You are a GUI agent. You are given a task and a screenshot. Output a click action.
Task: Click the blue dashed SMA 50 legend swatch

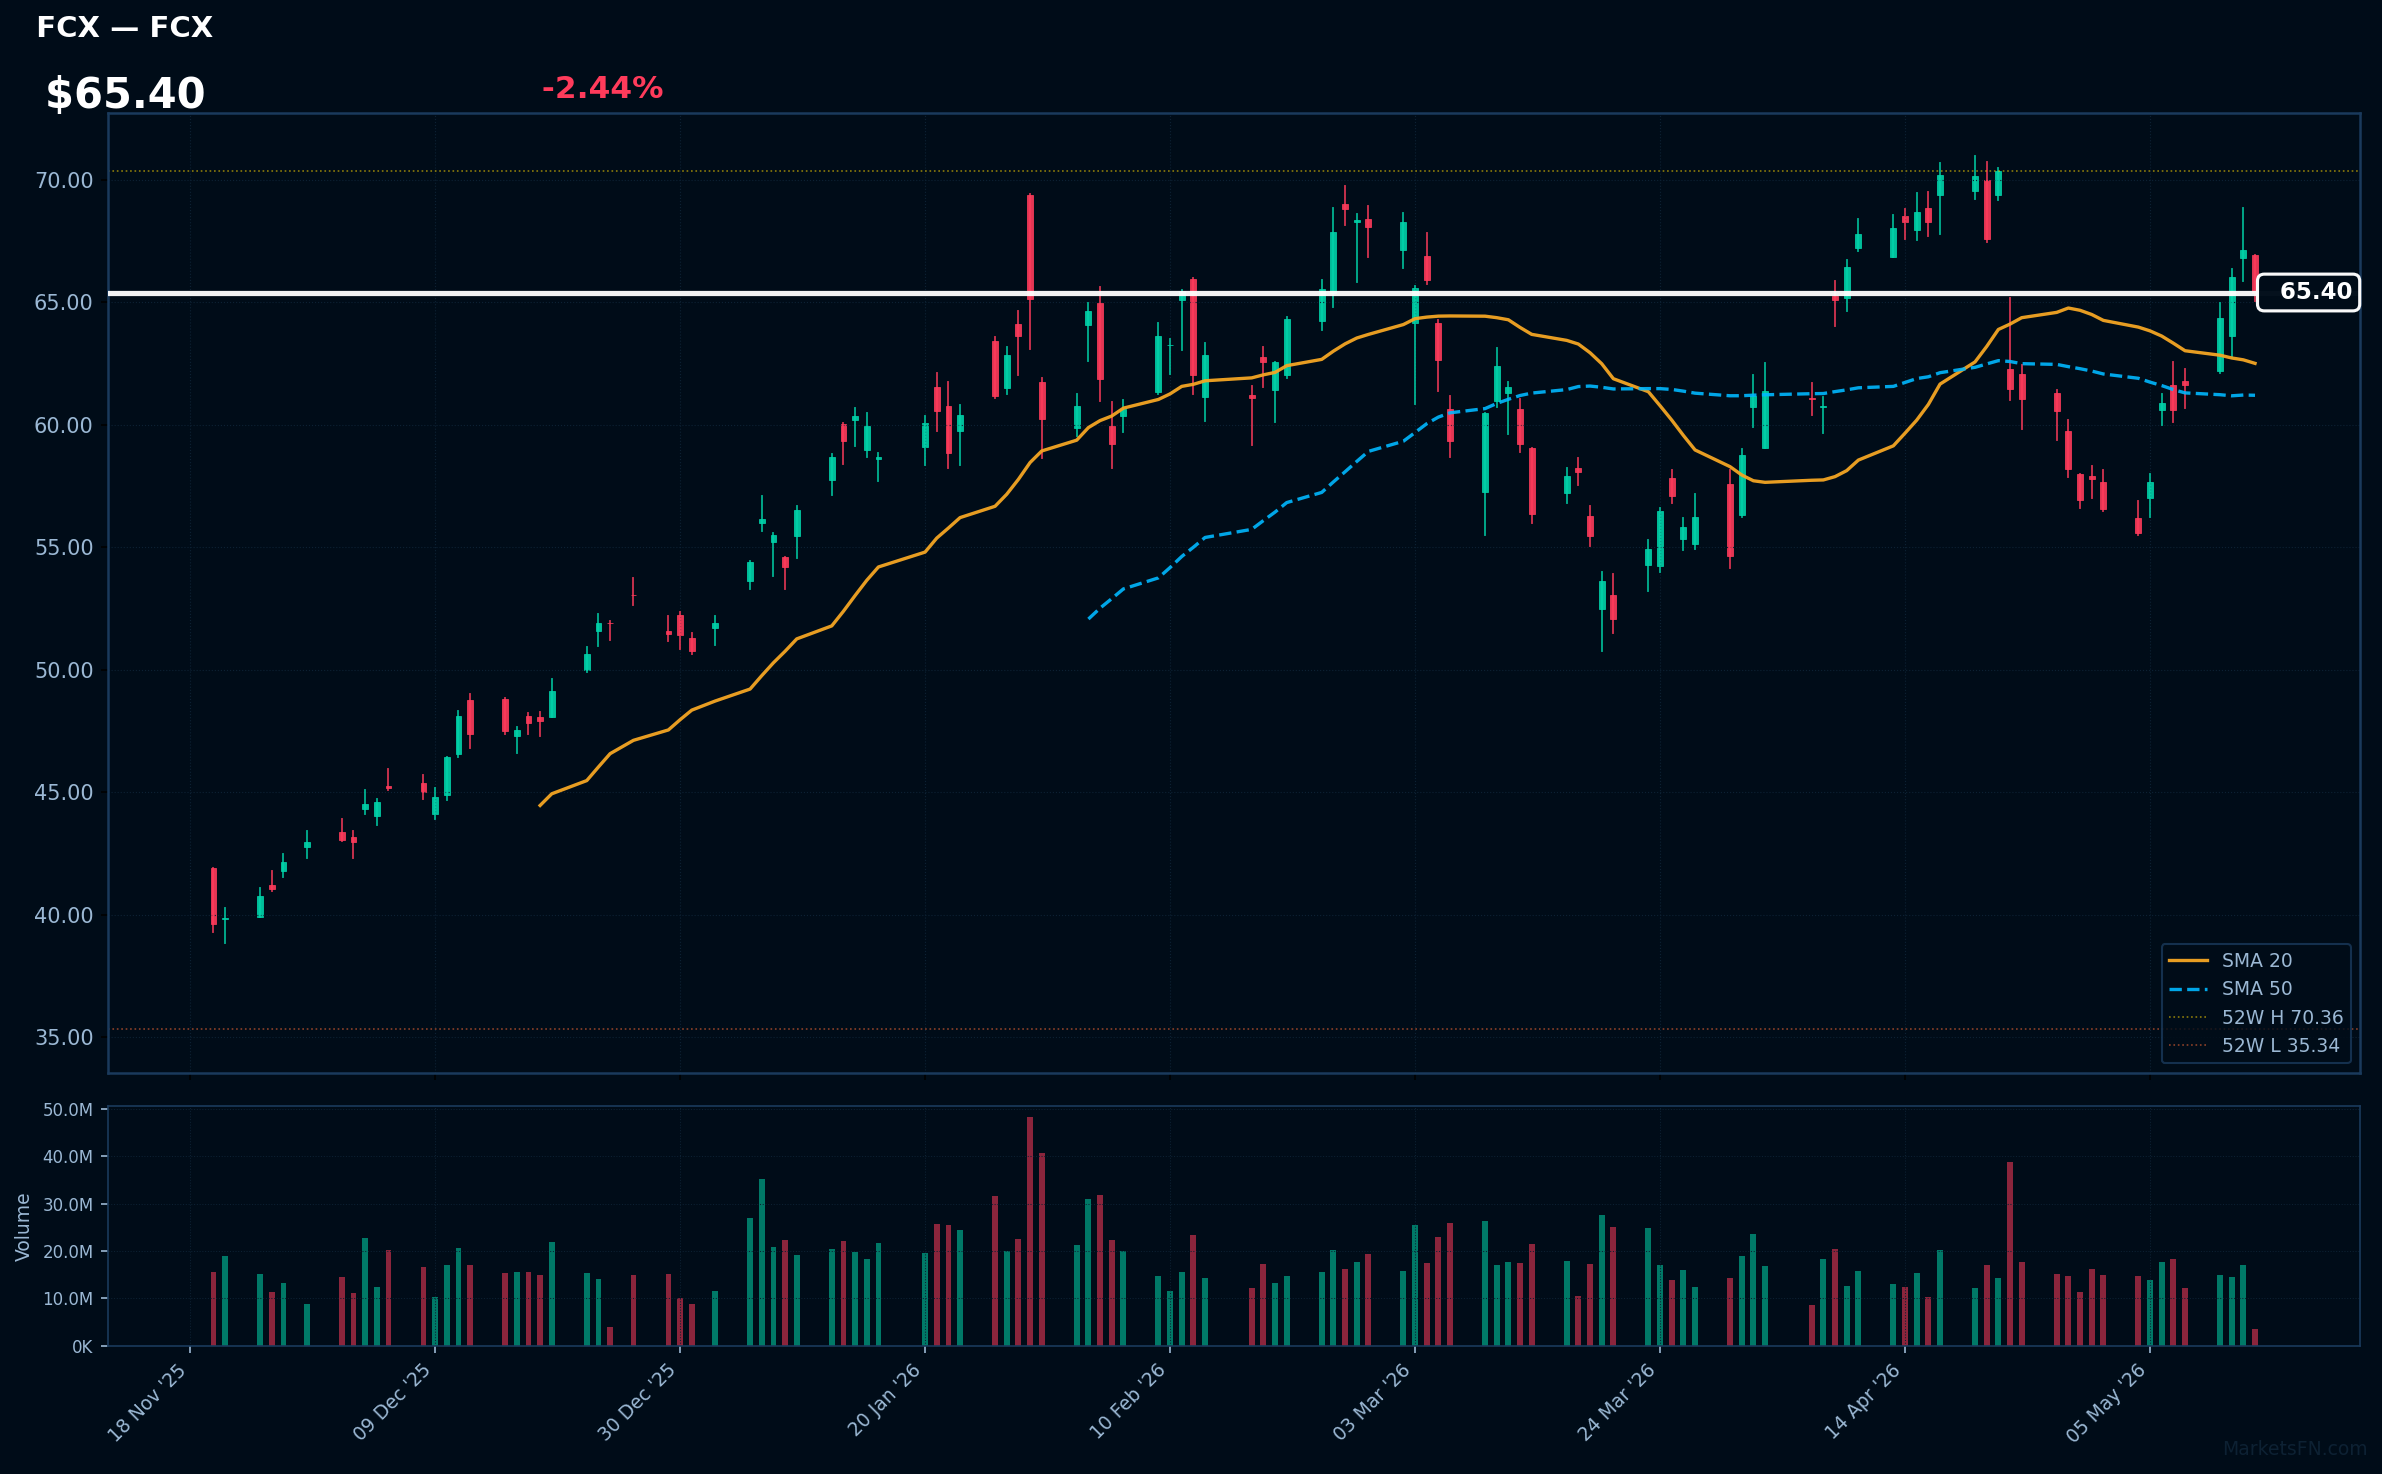pos(2188,989)
